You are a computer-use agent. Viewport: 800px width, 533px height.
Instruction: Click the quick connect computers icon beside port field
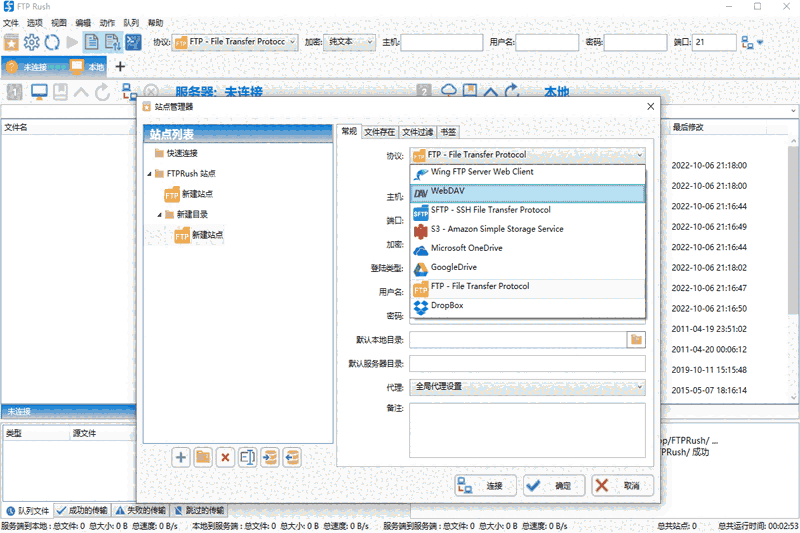click(x=747, y=42)
